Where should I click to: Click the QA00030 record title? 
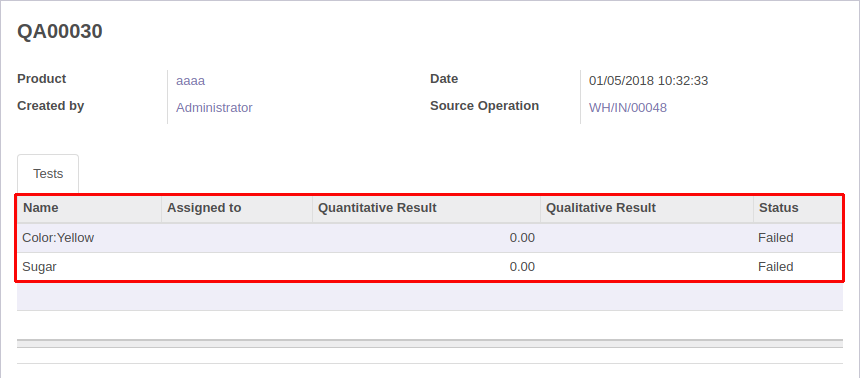click(x=60, y=32)
